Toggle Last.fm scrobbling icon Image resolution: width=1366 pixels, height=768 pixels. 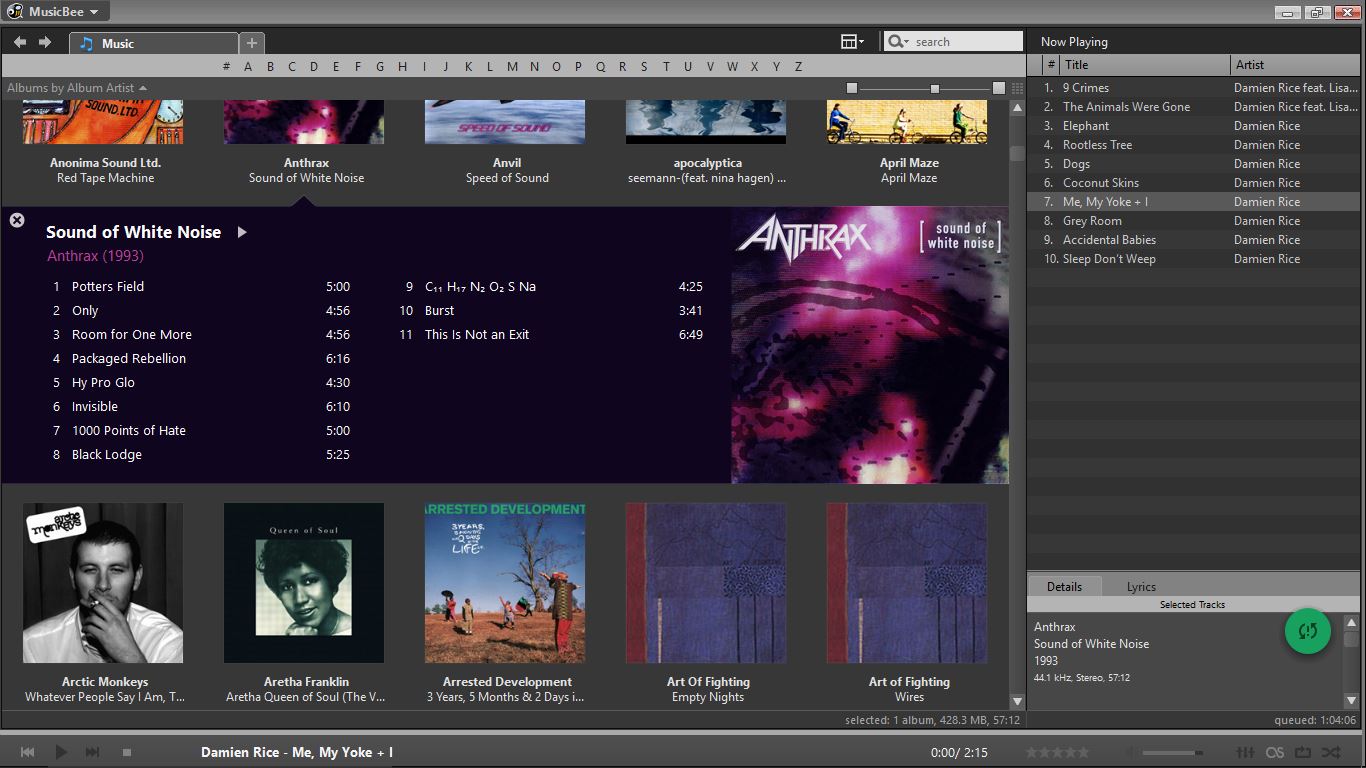(x=1275, y=752)
